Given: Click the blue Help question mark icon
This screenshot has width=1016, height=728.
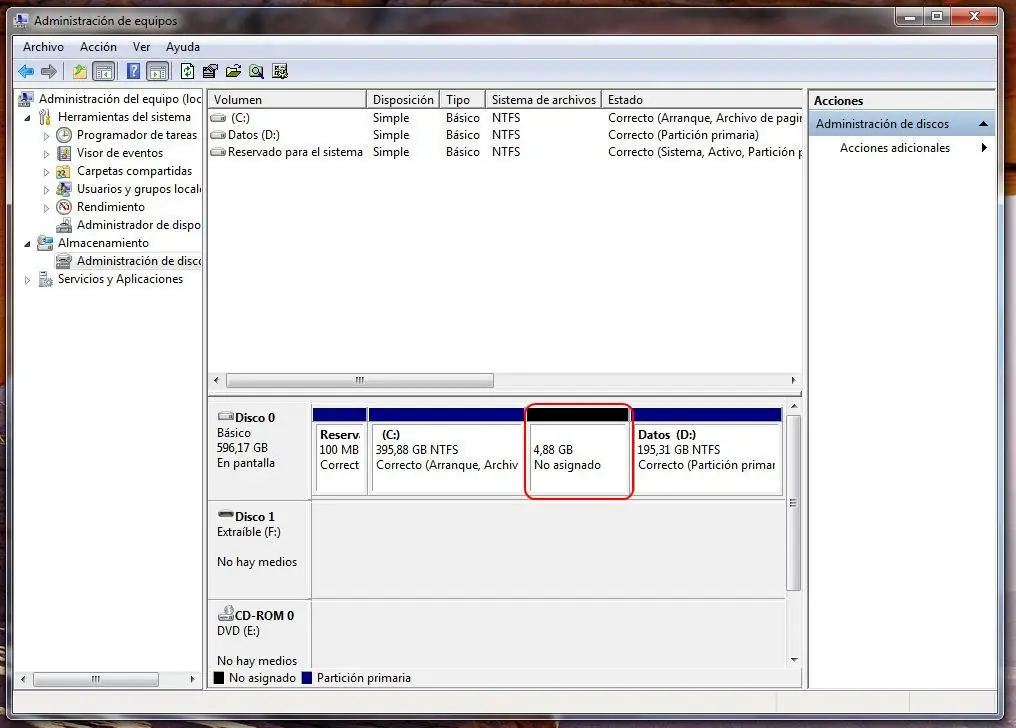Looking at the screenshot, I should click(x=133, y=71).
